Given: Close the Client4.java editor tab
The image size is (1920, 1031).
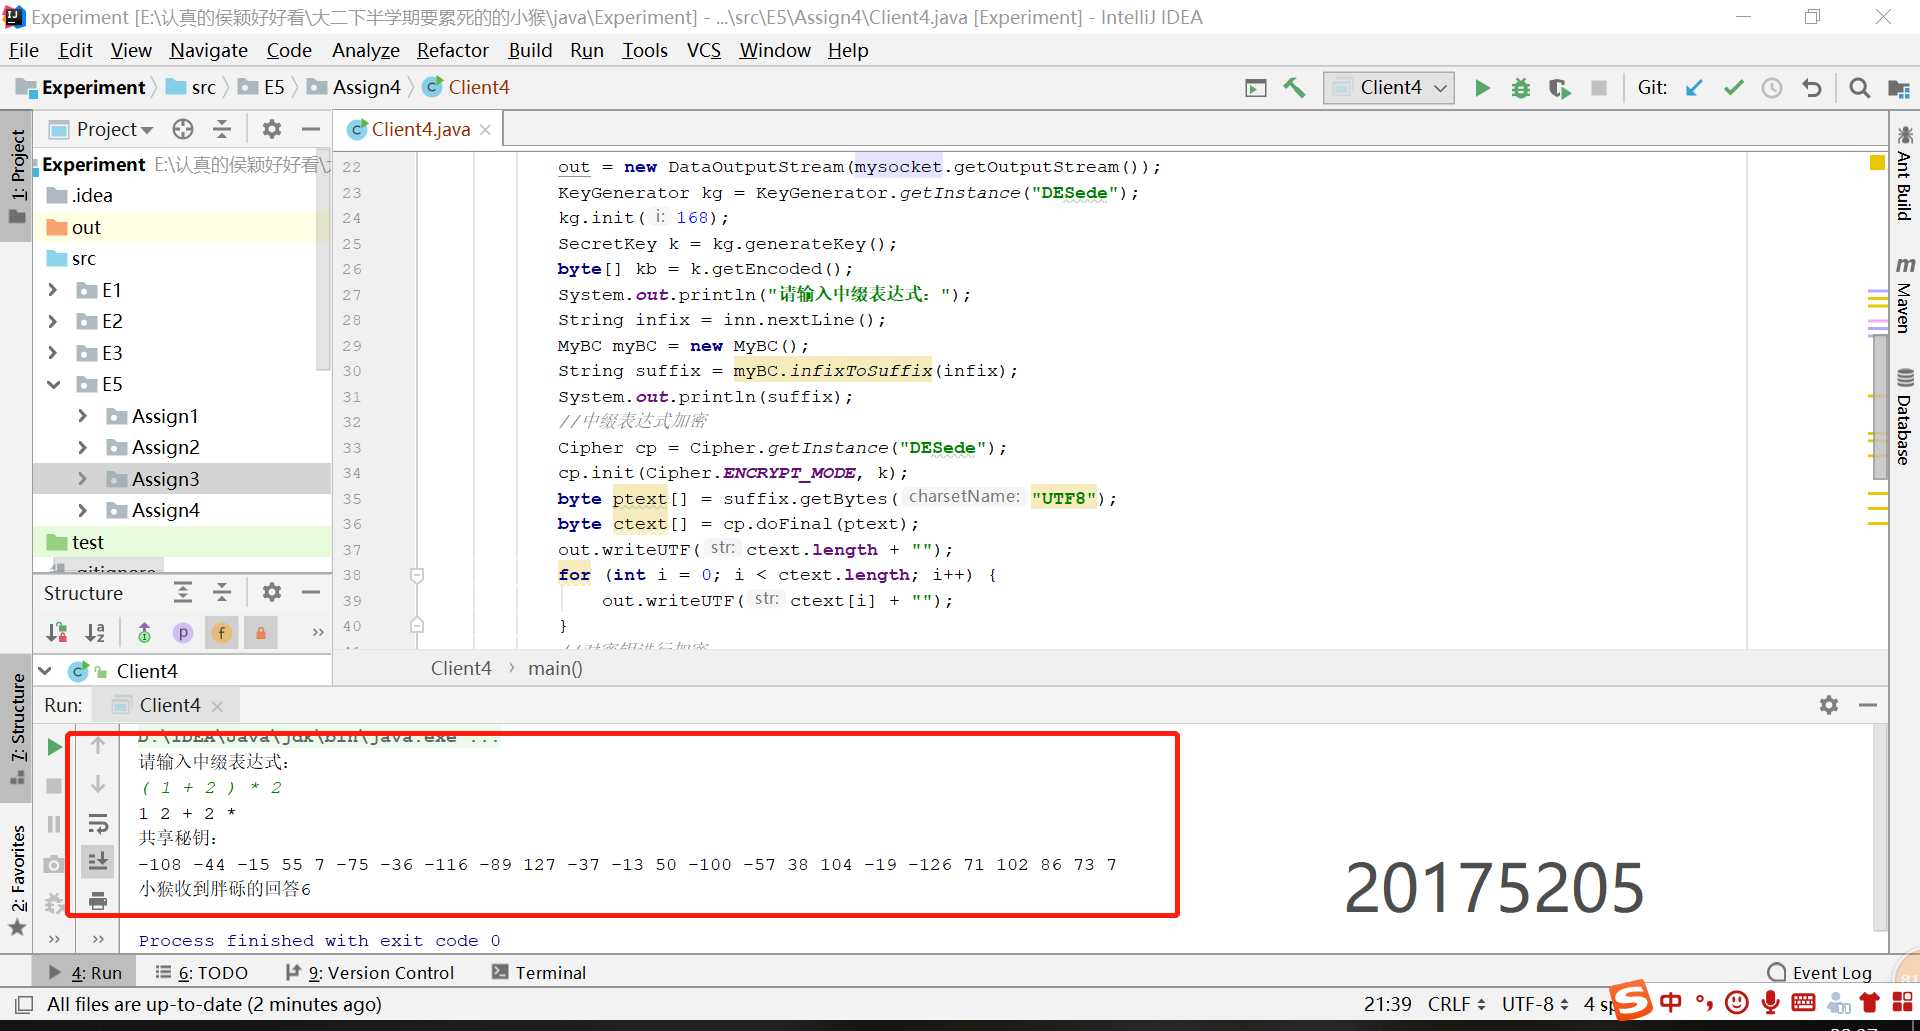Looking at the screenshot, I should (x=485, y=130).
